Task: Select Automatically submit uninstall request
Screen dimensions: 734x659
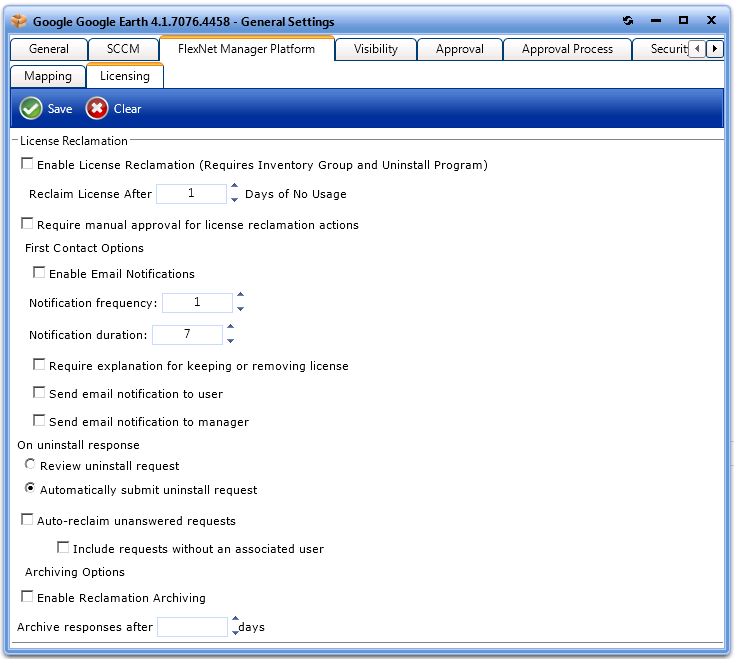Action: click(x=30, y=488)
